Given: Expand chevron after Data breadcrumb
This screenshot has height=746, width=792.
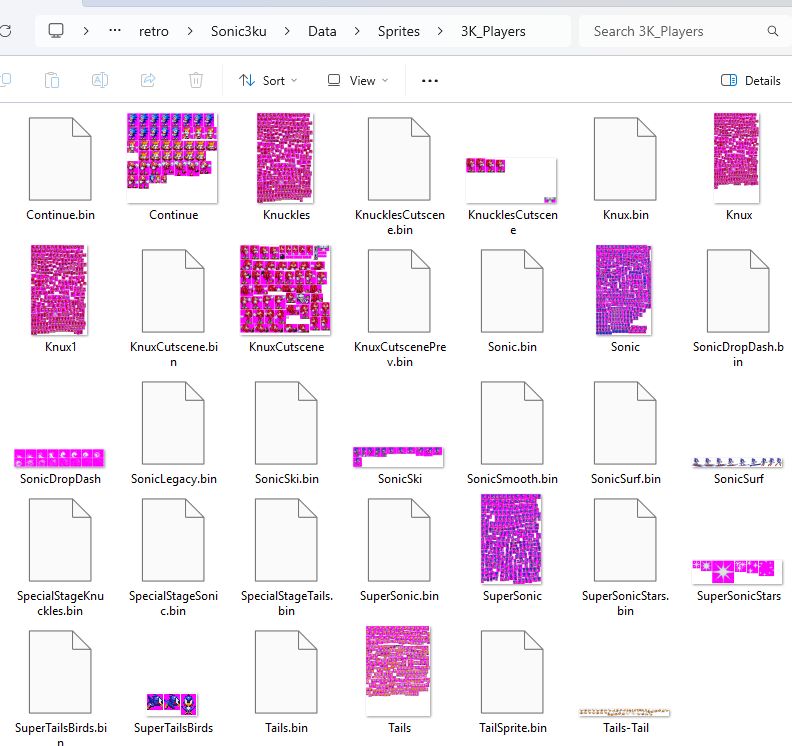Looking at the screenshot, I should 357,31.
